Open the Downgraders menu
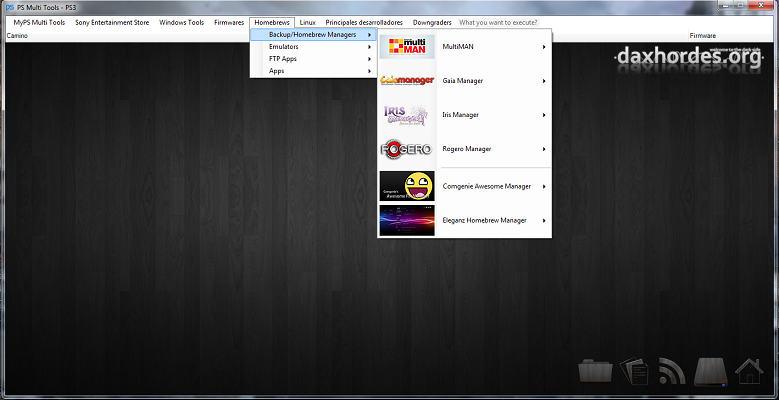This screenshot has height=400, width=779. pyautogui.click(x=432, y=22)
